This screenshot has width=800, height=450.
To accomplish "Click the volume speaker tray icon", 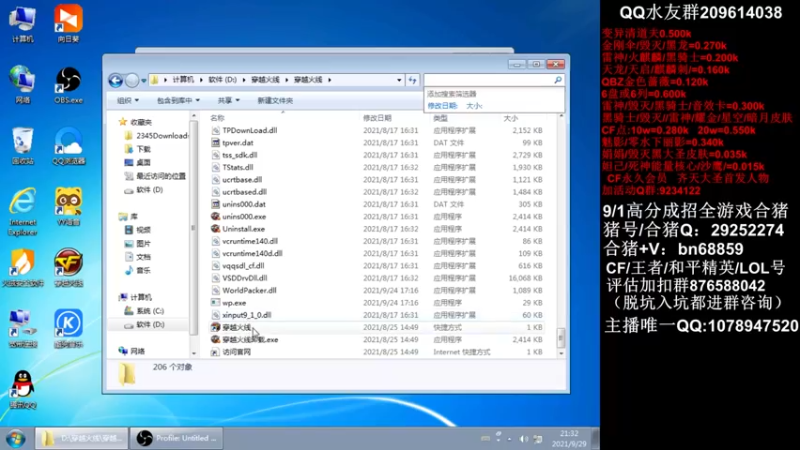I will coord(524,438).
